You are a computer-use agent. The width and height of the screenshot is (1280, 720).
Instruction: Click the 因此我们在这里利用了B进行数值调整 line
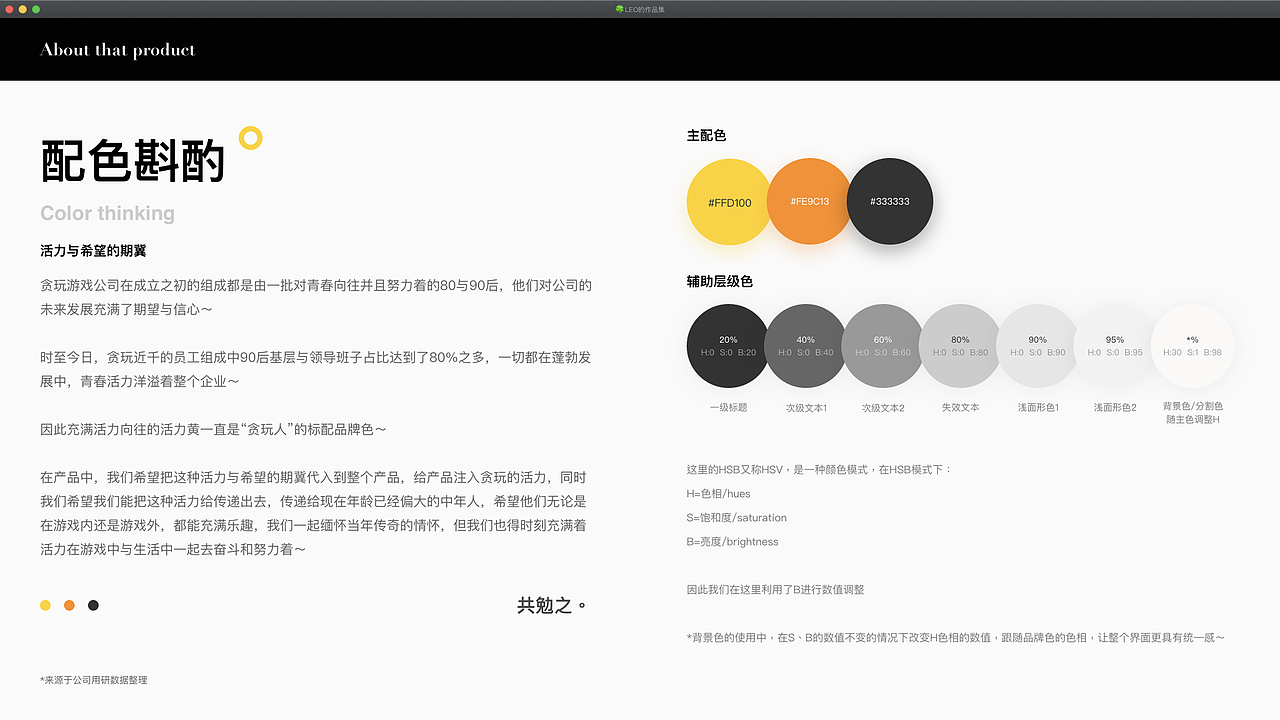(775, 590)
